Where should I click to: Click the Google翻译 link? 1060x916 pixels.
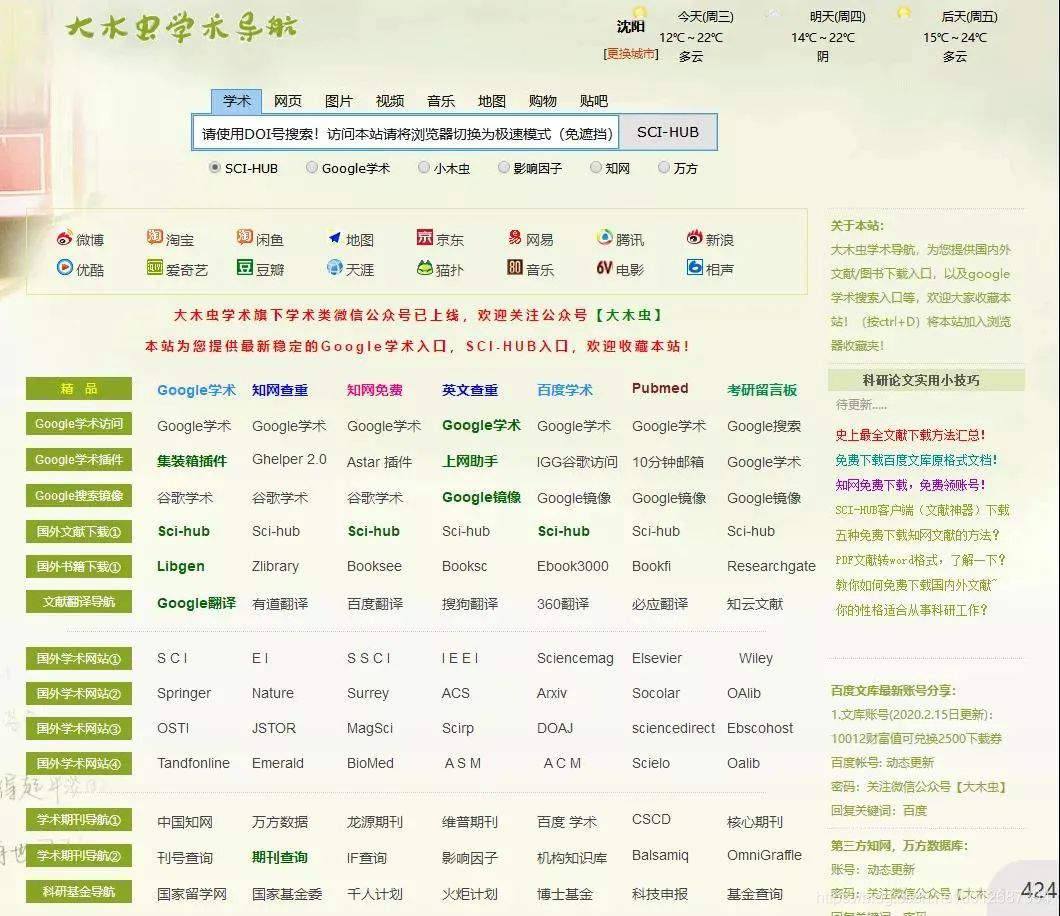[196, 603]
